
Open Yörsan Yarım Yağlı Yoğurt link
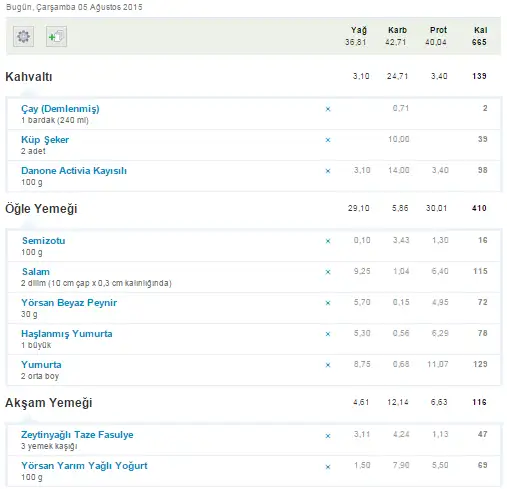(x=84, y=466)
